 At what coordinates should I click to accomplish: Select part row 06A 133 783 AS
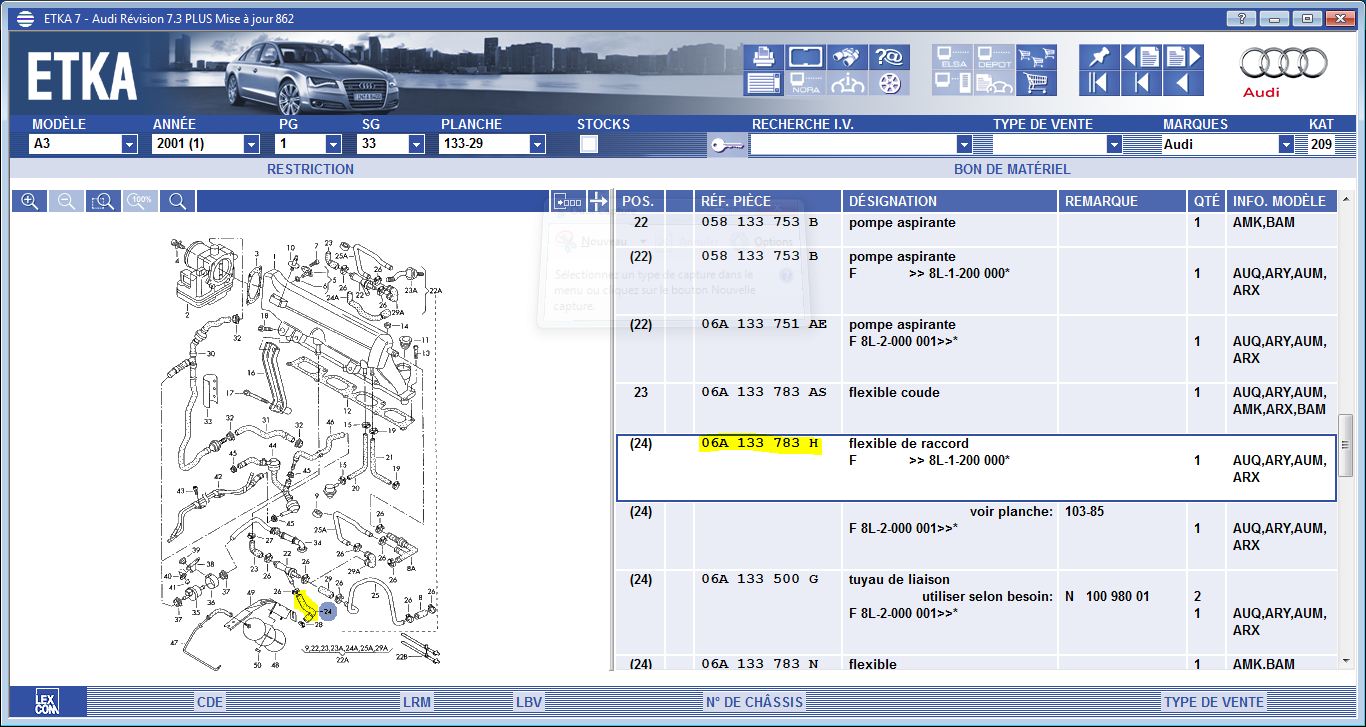pos(764,392)
